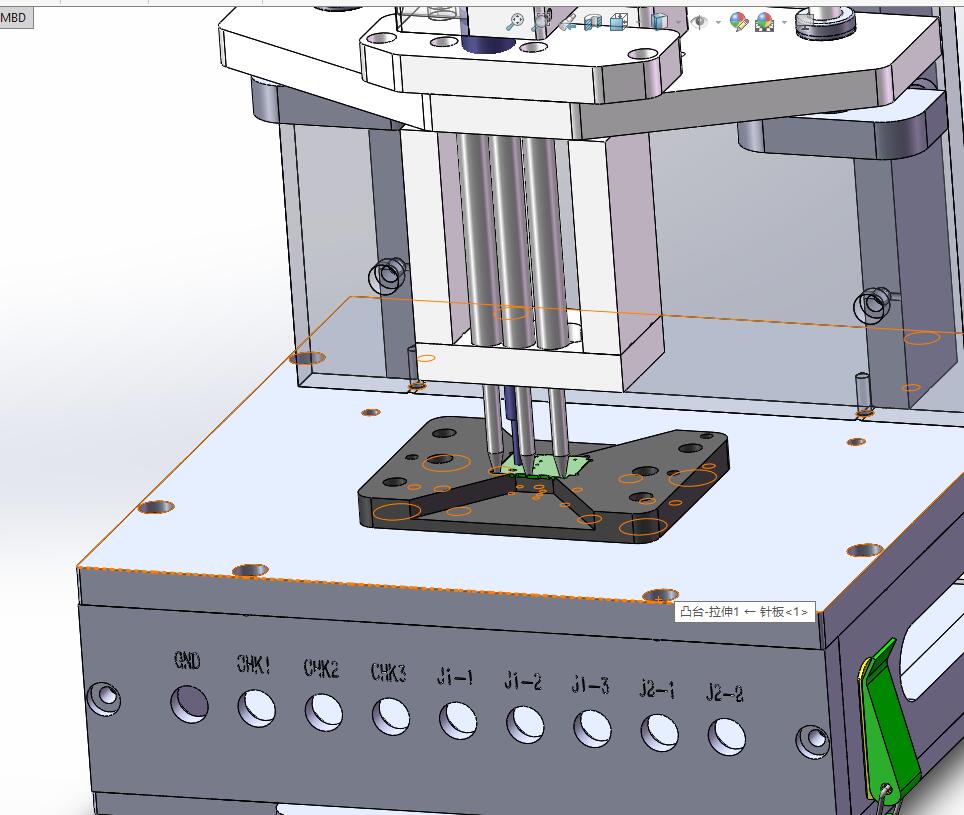This screenshot has width=964, height=815.
Task: Click the engraved GND text
Action: pos(188,660)
